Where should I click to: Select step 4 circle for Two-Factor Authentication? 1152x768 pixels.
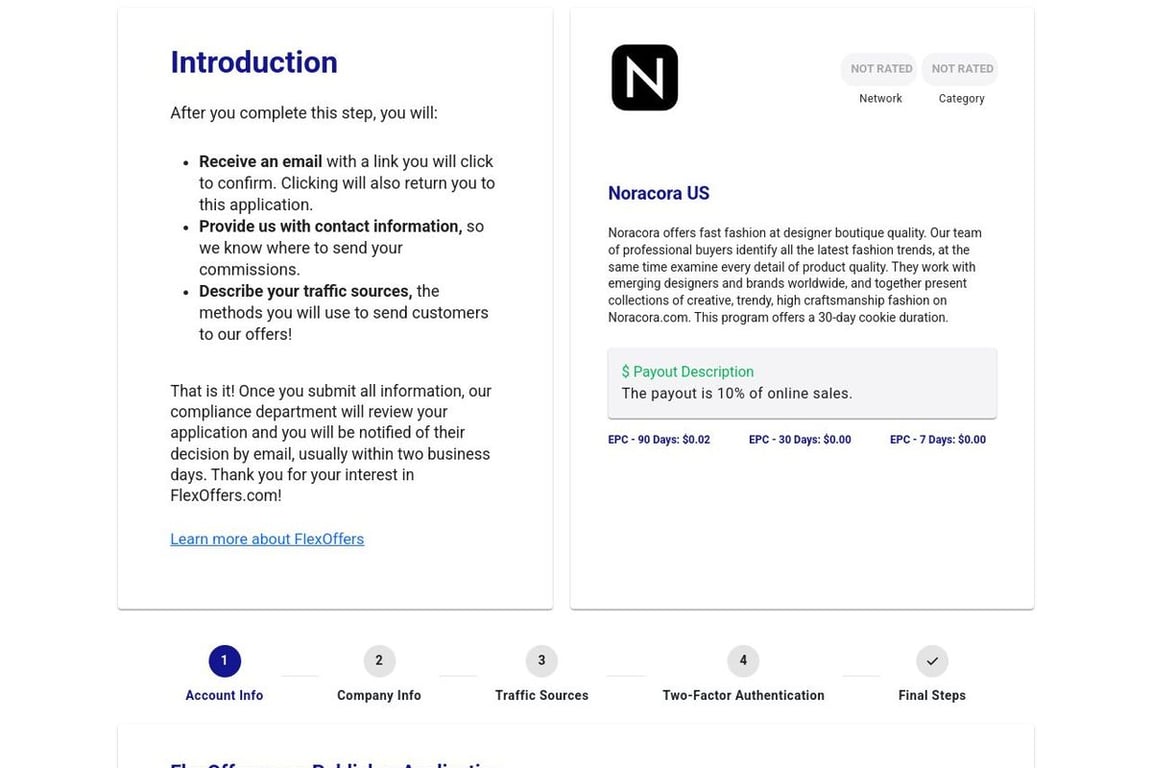pos(743,661)
